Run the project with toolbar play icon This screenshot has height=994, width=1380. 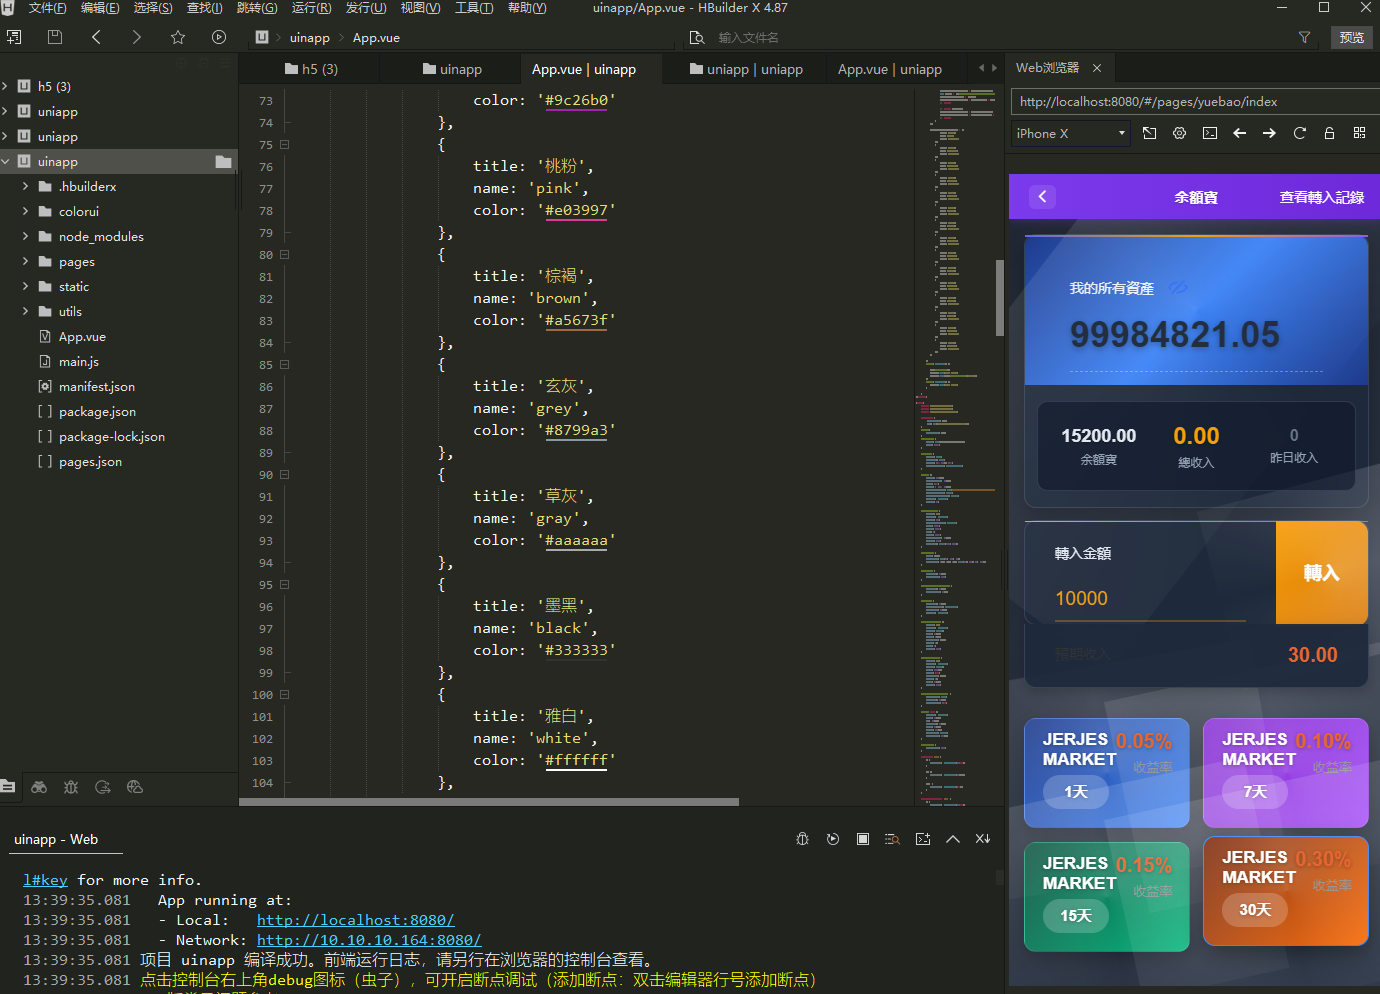tap(219, 37)
